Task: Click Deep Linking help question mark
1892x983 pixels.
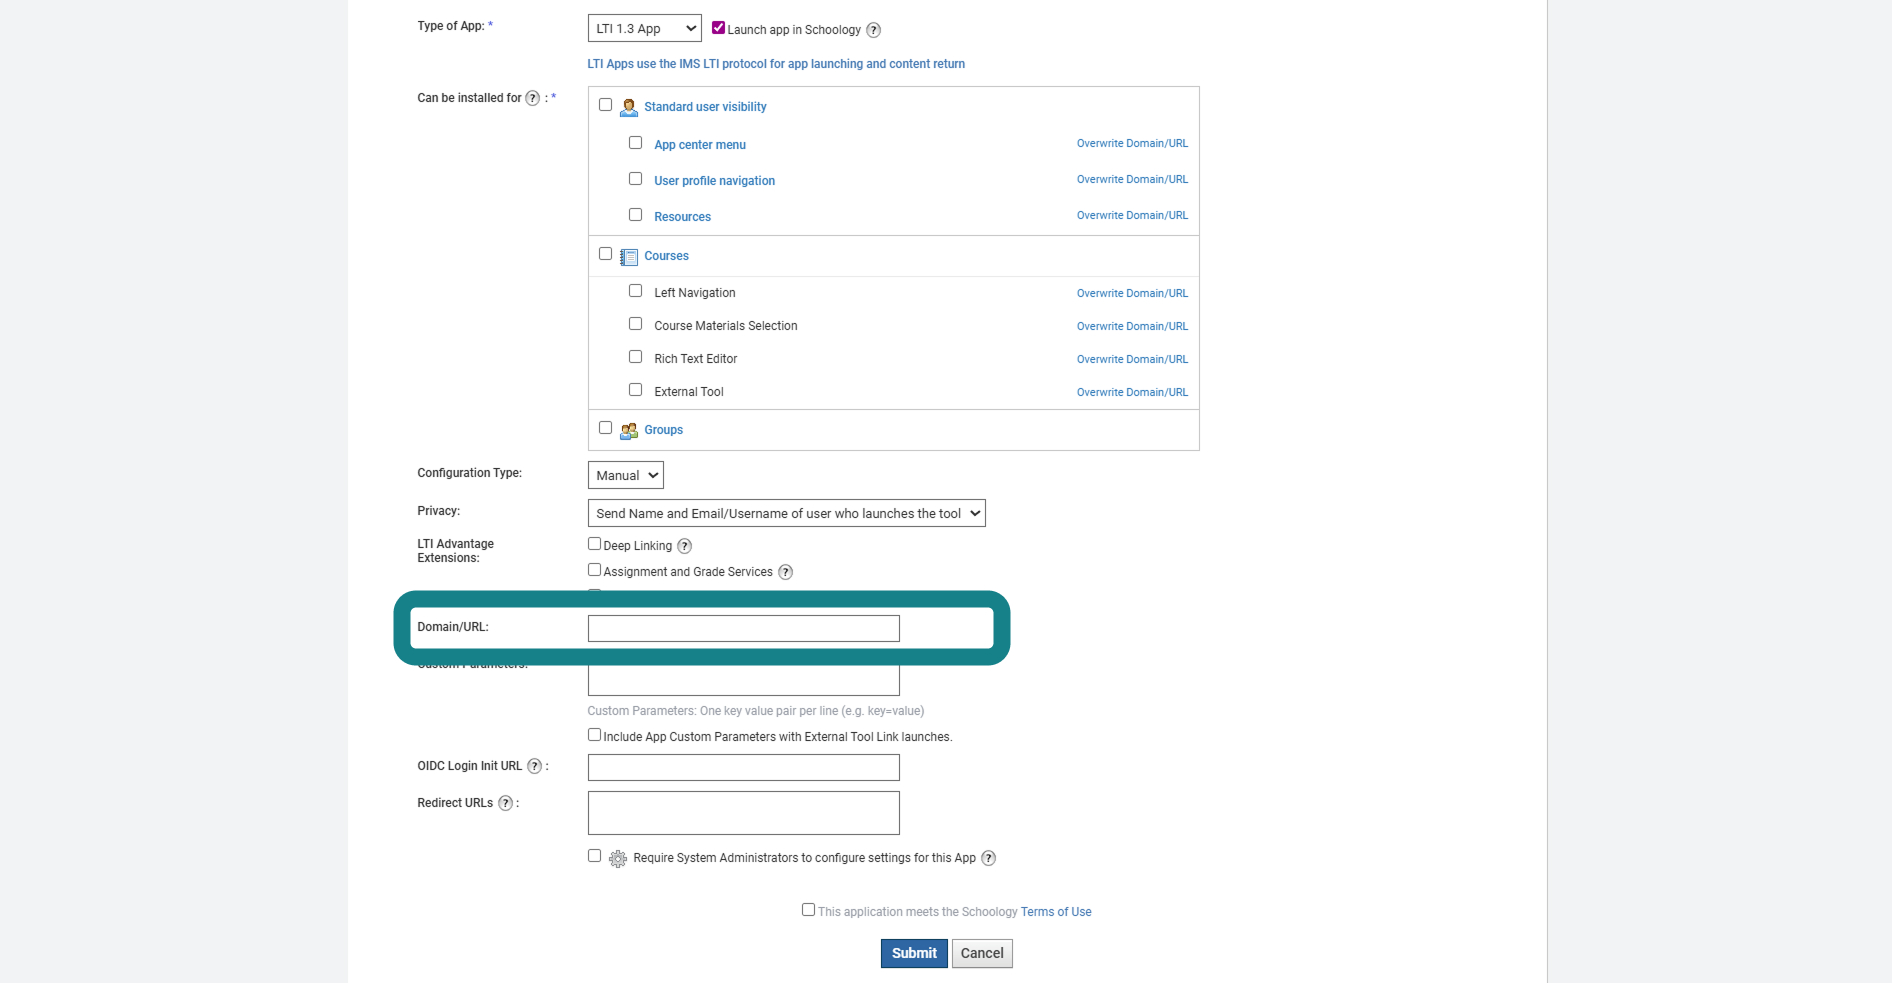Action: (x=684, y=546)
